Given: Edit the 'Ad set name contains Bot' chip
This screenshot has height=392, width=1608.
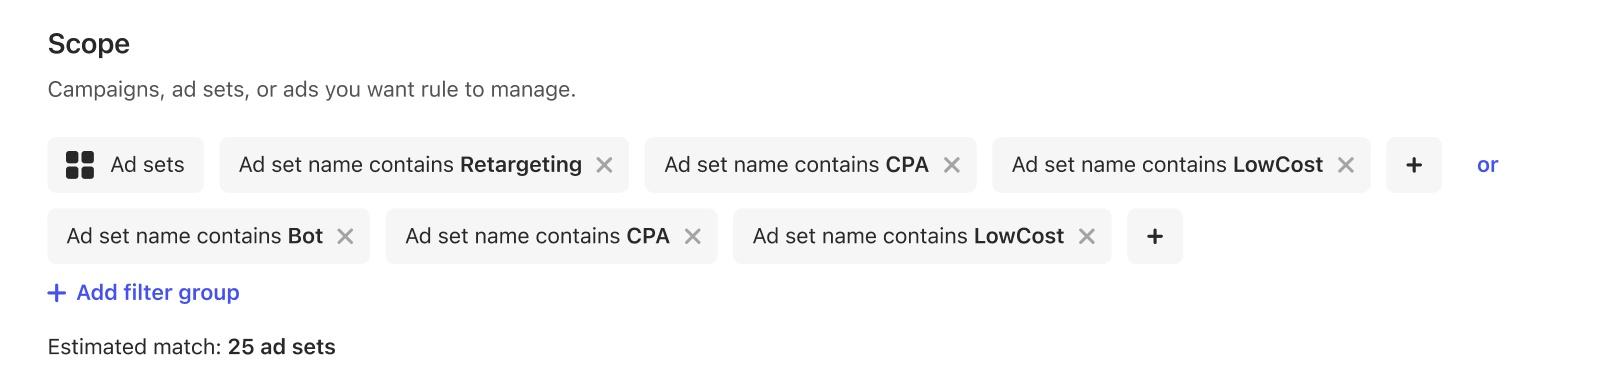Looking at the screenshot, I should tap(195, 236).
